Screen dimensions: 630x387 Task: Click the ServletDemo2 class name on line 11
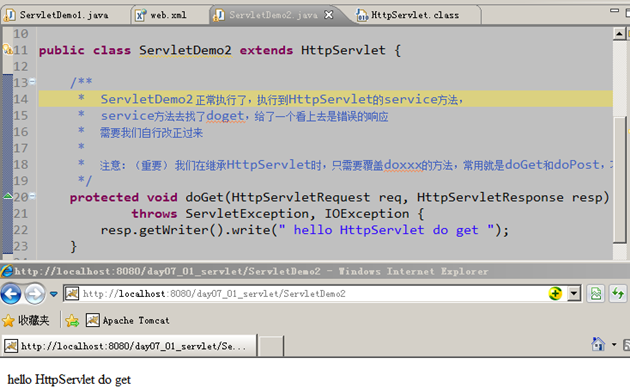[x=185, y=50]
